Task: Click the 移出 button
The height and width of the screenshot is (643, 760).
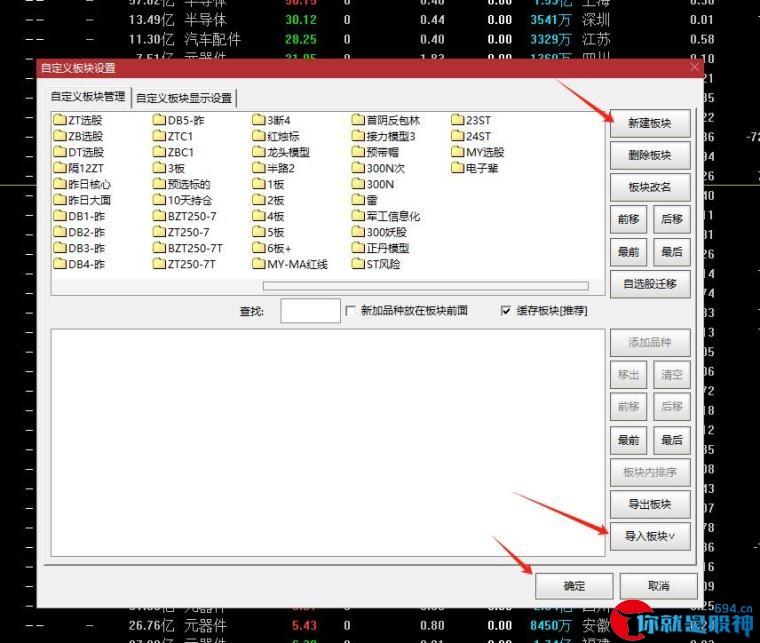Action: [x=629, y=375]
